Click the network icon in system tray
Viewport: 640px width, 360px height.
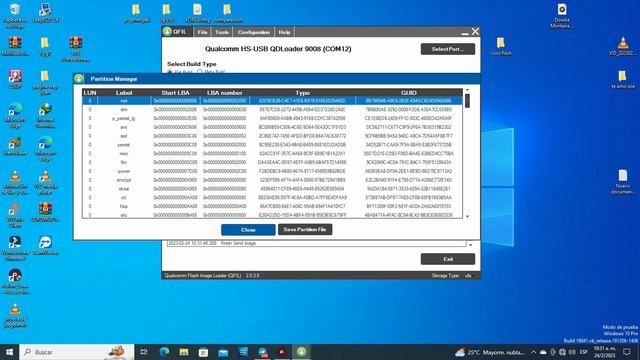click(x=562, y=352)
